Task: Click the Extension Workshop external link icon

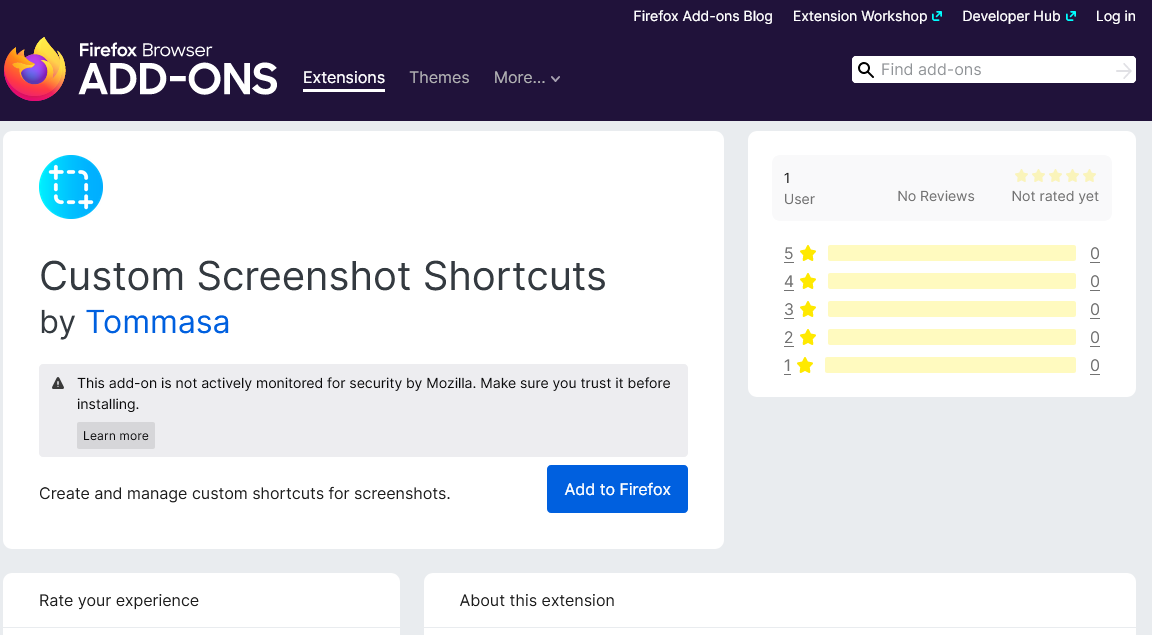Action: point(937,16)
